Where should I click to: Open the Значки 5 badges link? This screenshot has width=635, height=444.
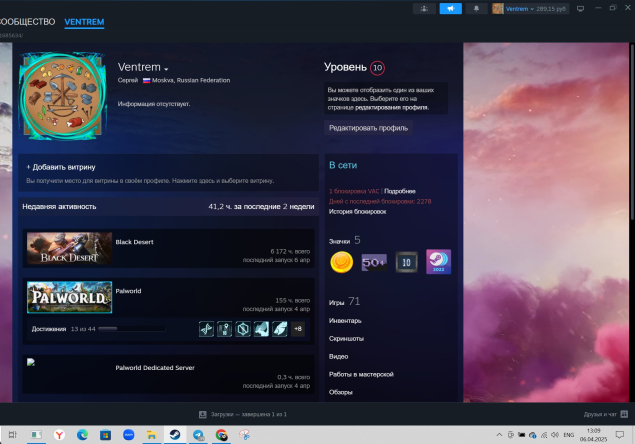click(344, 240)
